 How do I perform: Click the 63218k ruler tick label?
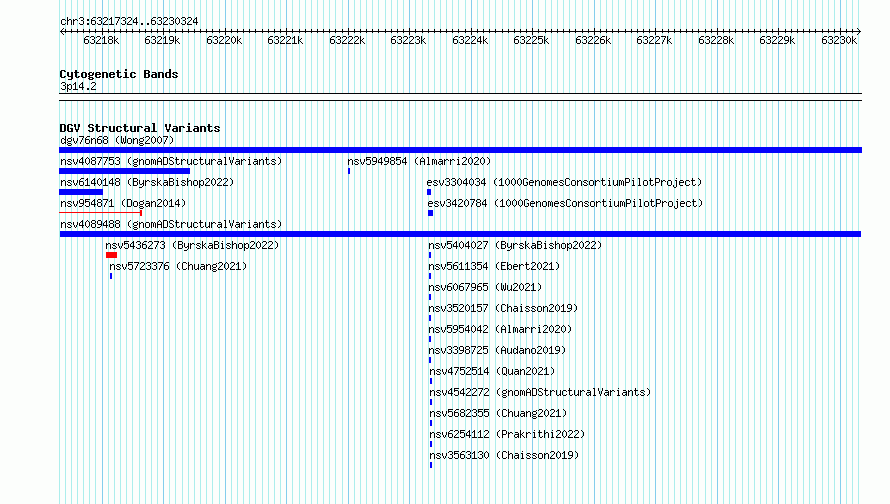tap(101, 40)
